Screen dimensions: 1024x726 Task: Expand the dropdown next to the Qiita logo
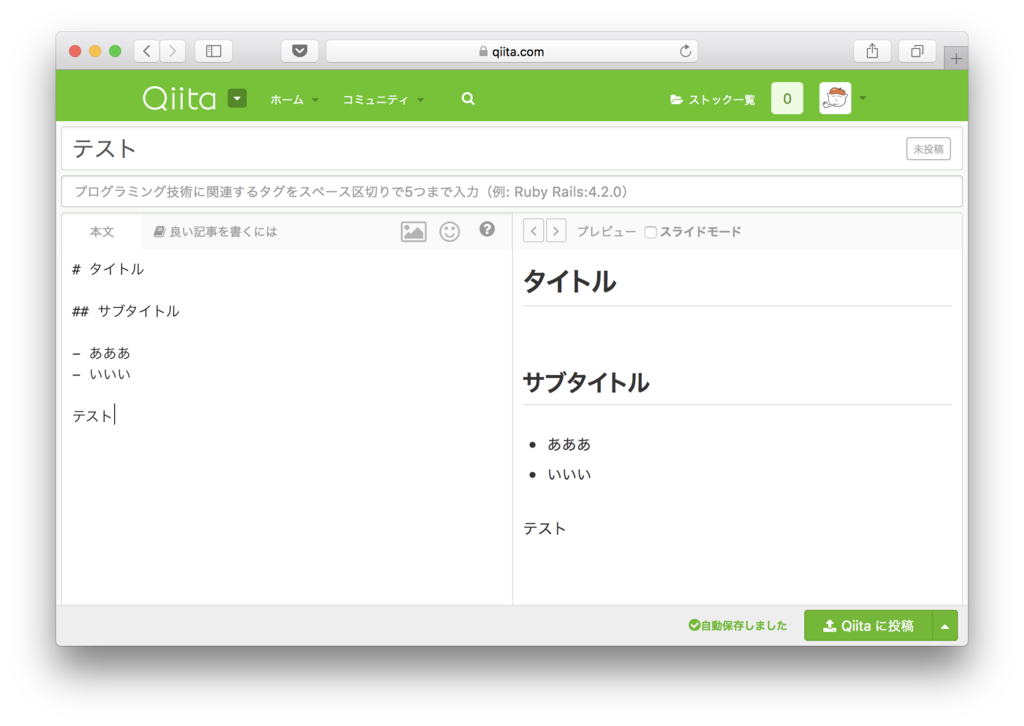coord(236,98)
